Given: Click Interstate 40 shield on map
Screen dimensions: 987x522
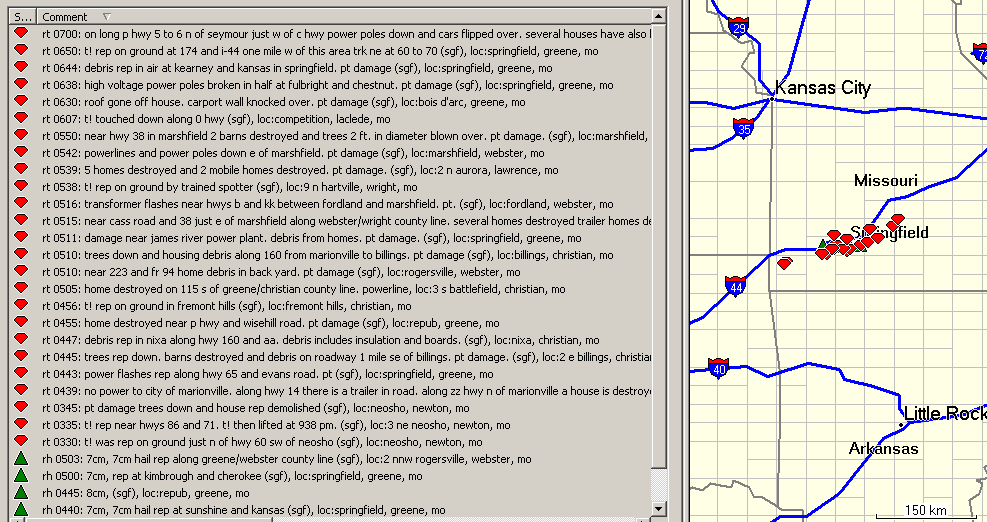Looking at the screenshot, I should [x=717, y=368].
